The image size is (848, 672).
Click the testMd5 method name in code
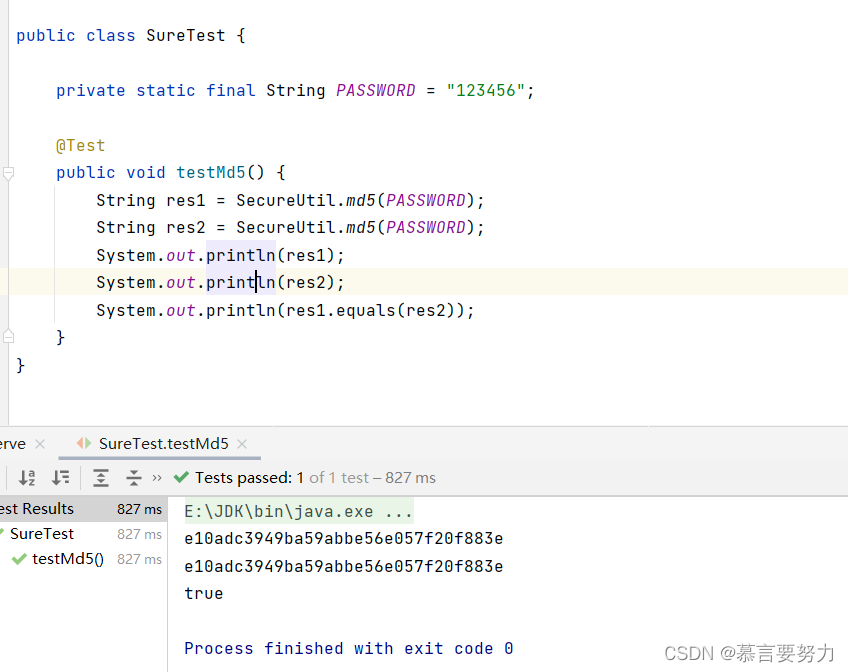(211, 172)
